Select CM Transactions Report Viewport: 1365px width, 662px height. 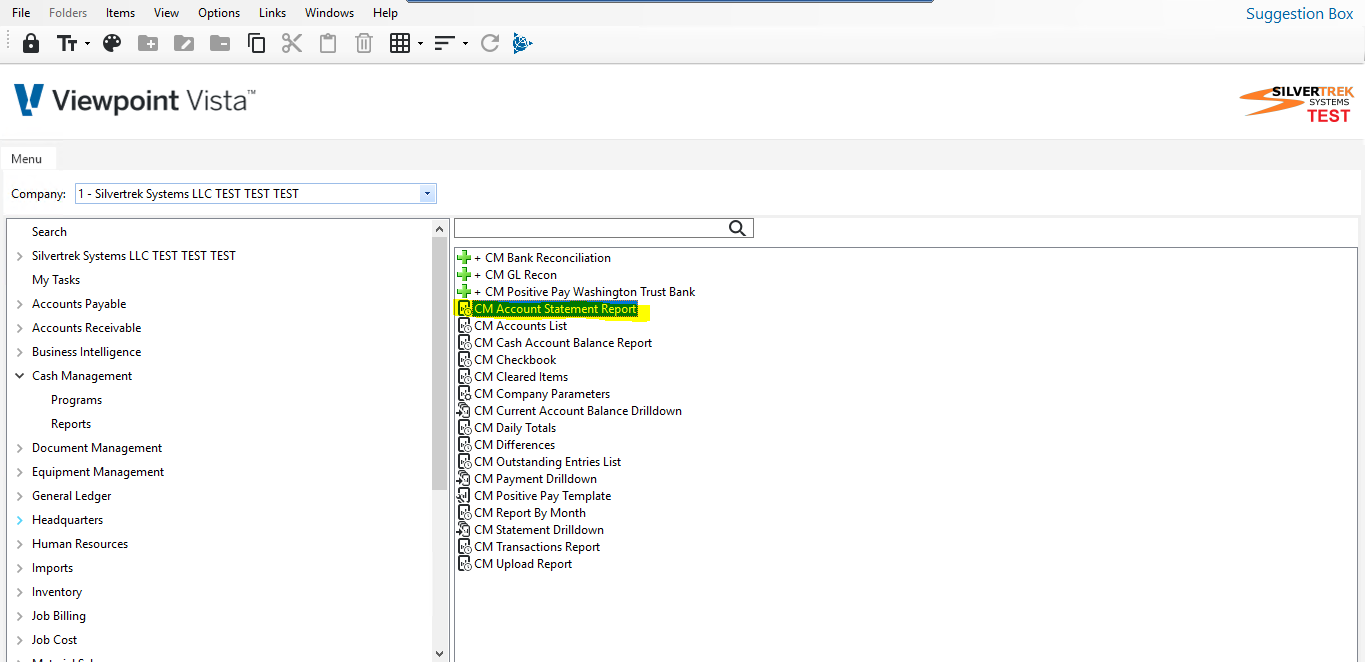[x=537, y=547]
